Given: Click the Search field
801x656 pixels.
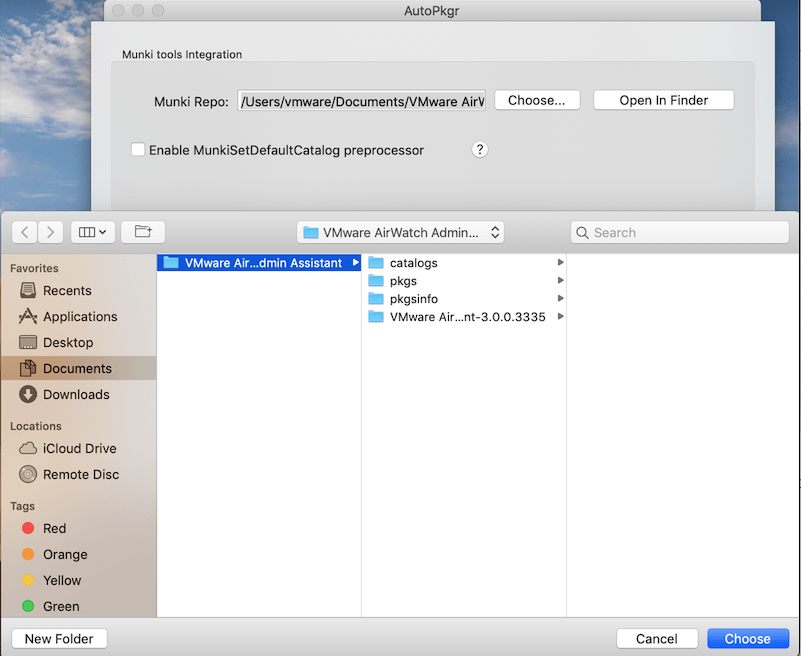Looking at the screenshot, I should pyautogui.click(x=680, y=232).
